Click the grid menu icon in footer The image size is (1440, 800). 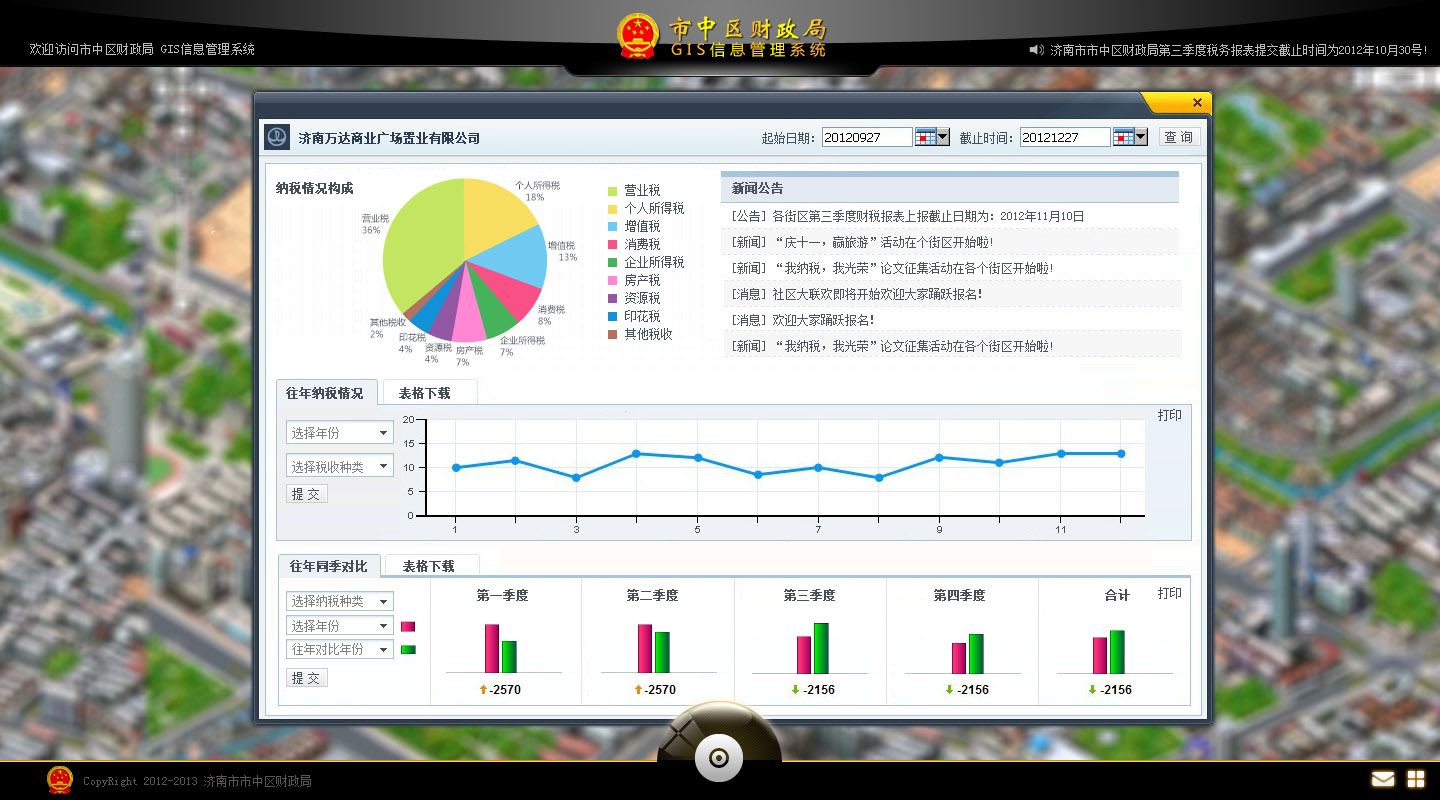point(1416,779)
